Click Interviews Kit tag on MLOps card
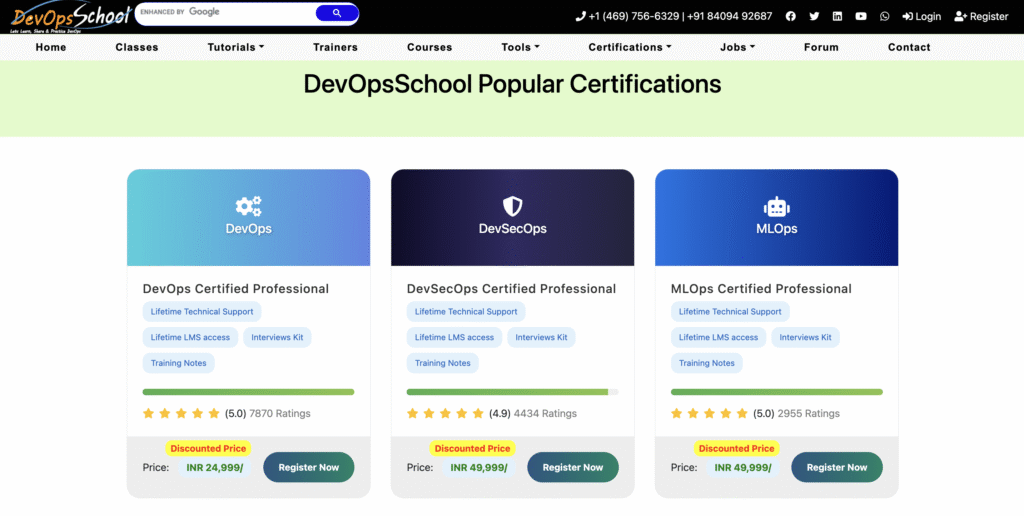Viewport: 1024px width, 516px height. tap(805, 337)
